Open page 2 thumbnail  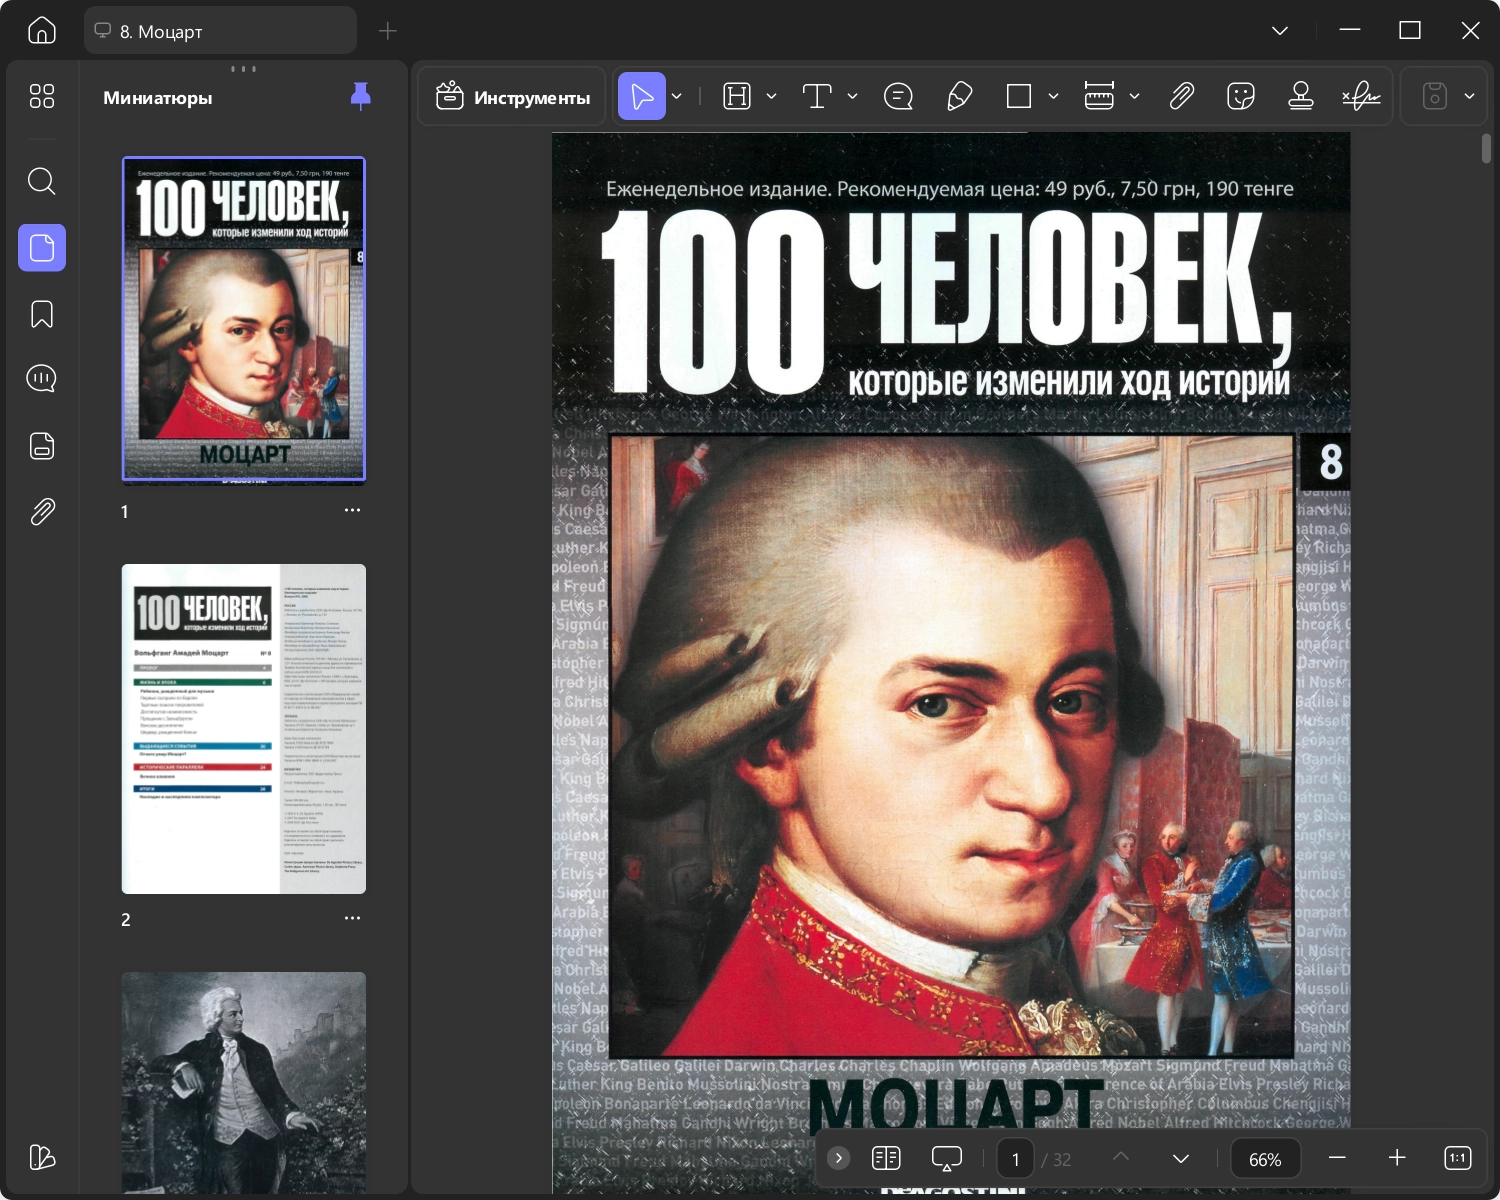coord(244,729)
